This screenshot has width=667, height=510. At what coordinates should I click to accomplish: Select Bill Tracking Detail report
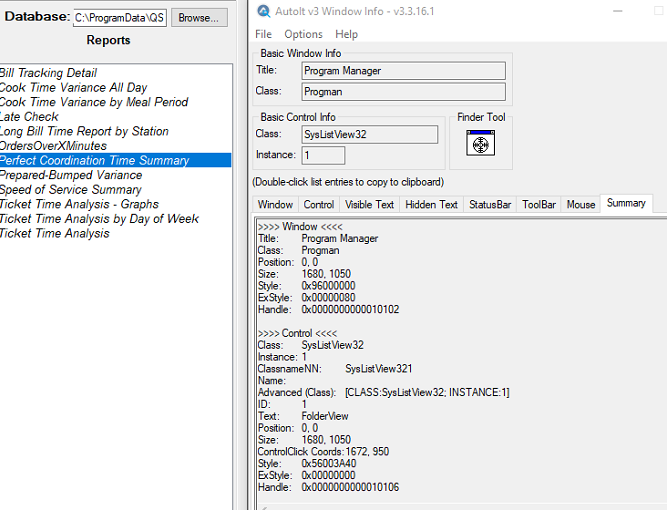[x=116, y=73]
